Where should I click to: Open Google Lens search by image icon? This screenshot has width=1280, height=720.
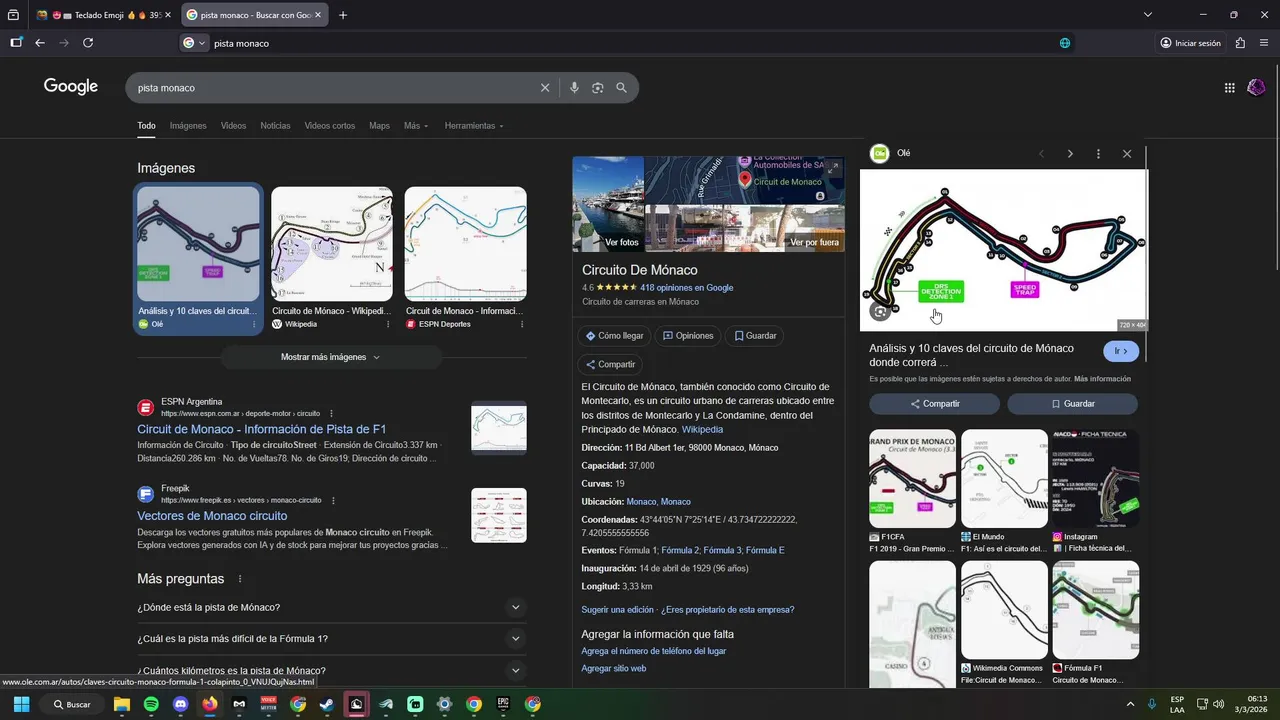[597, 88]
